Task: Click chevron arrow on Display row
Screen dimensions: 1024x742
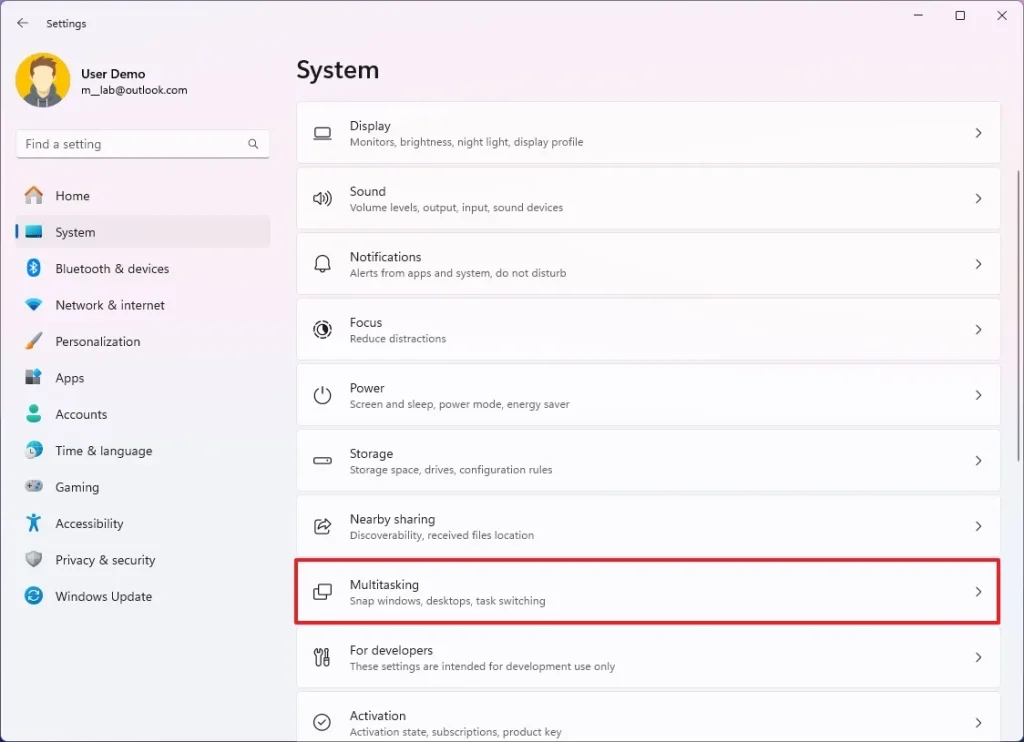Action: (978, 133)
